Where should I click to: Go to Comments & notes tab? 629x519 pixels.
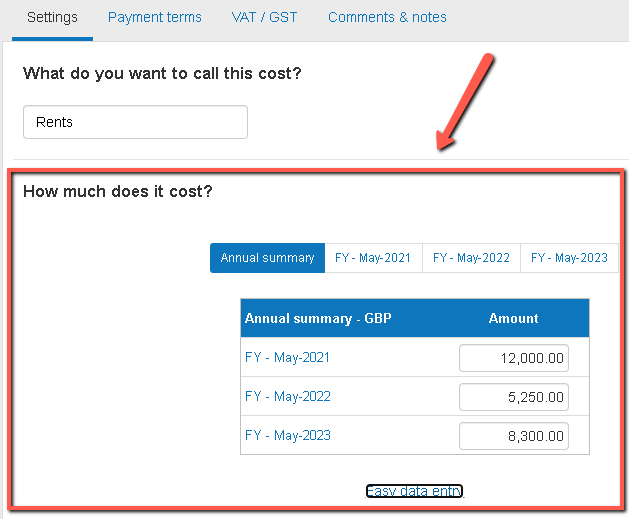[x=387, y=18]
